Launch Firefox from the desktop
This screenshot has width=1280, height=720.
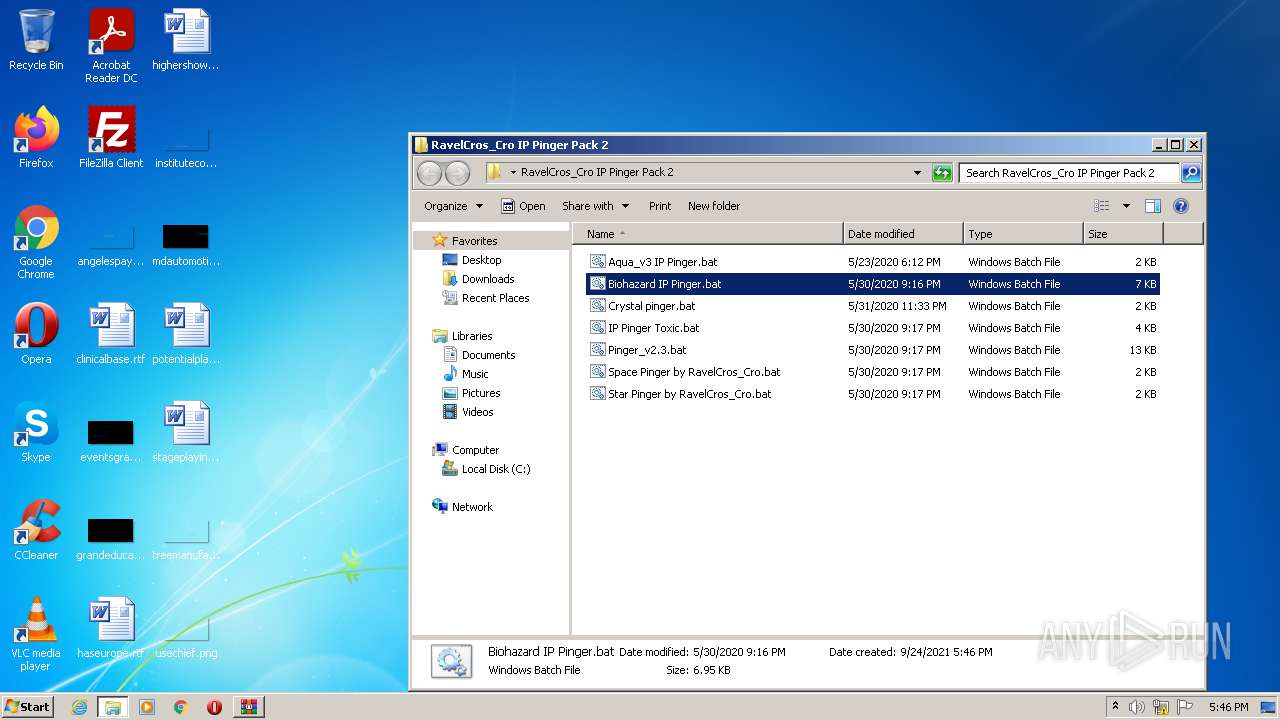[x=36, y=137]
